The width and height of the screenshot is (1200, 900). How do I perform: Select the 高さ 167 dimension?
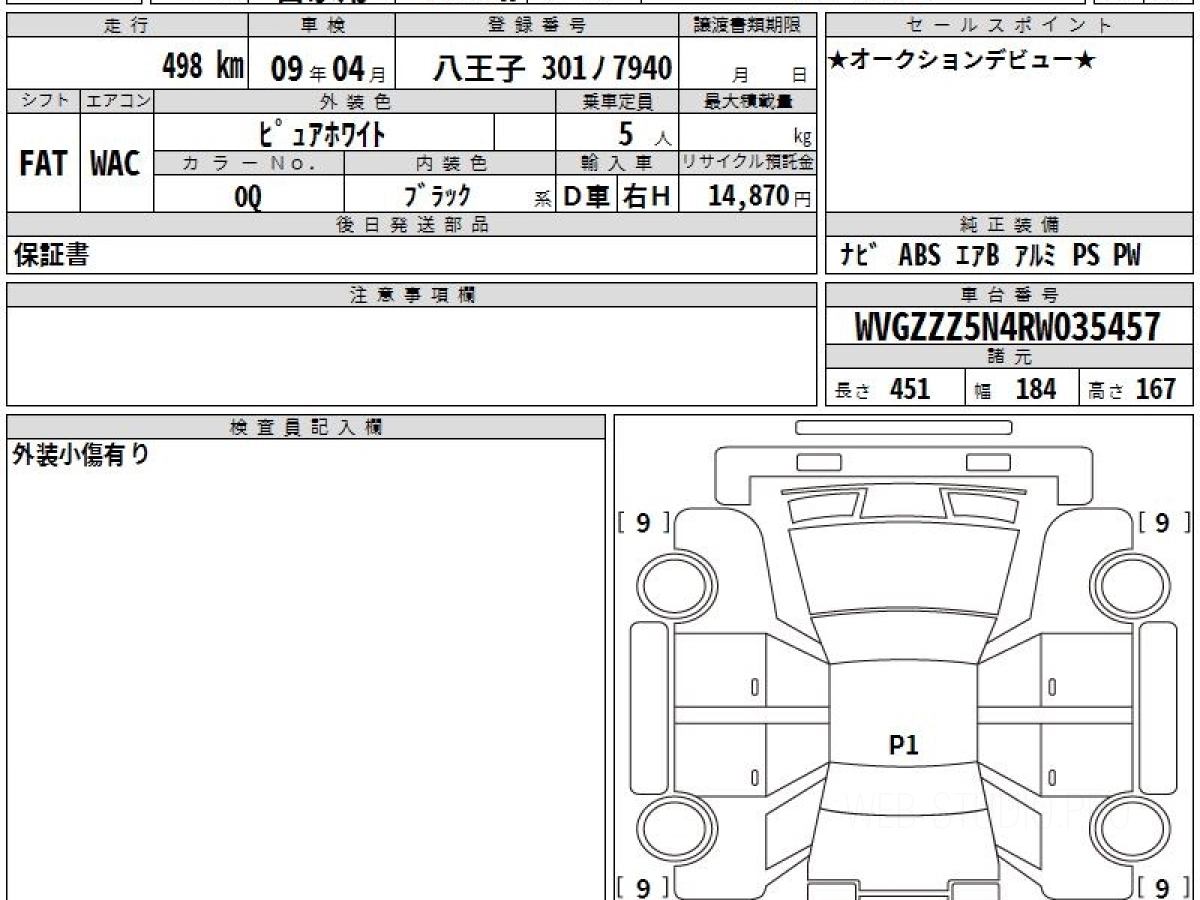tap(1134, 390)
